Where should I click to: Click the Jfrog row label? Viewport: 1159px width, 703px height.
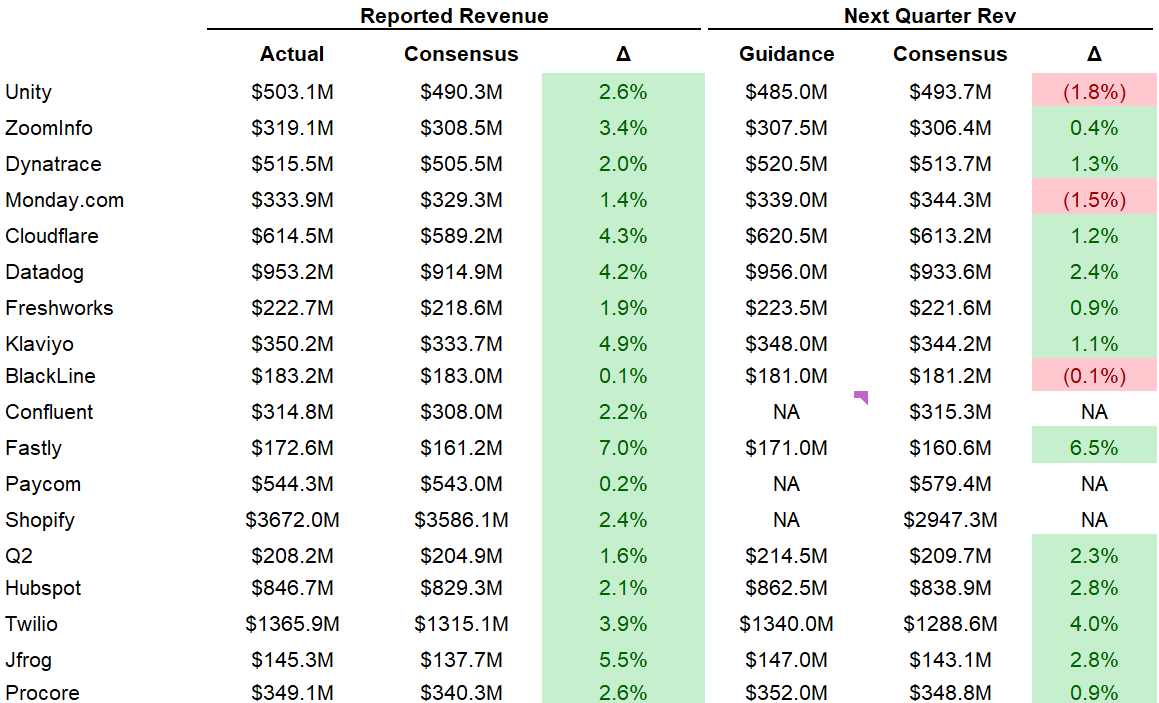coord(28,661)
